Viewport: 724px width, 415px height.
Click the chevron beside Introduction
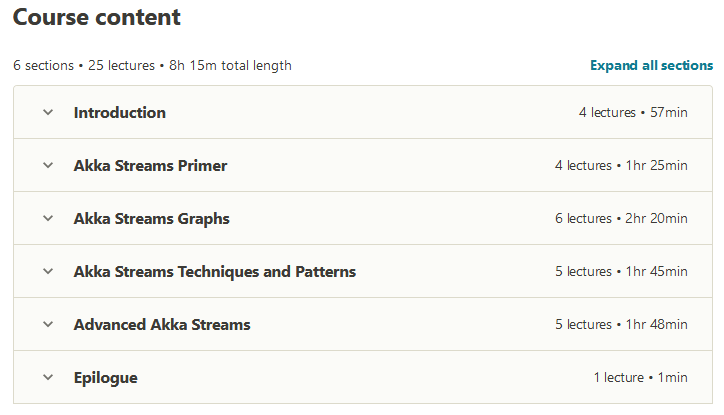47,112
